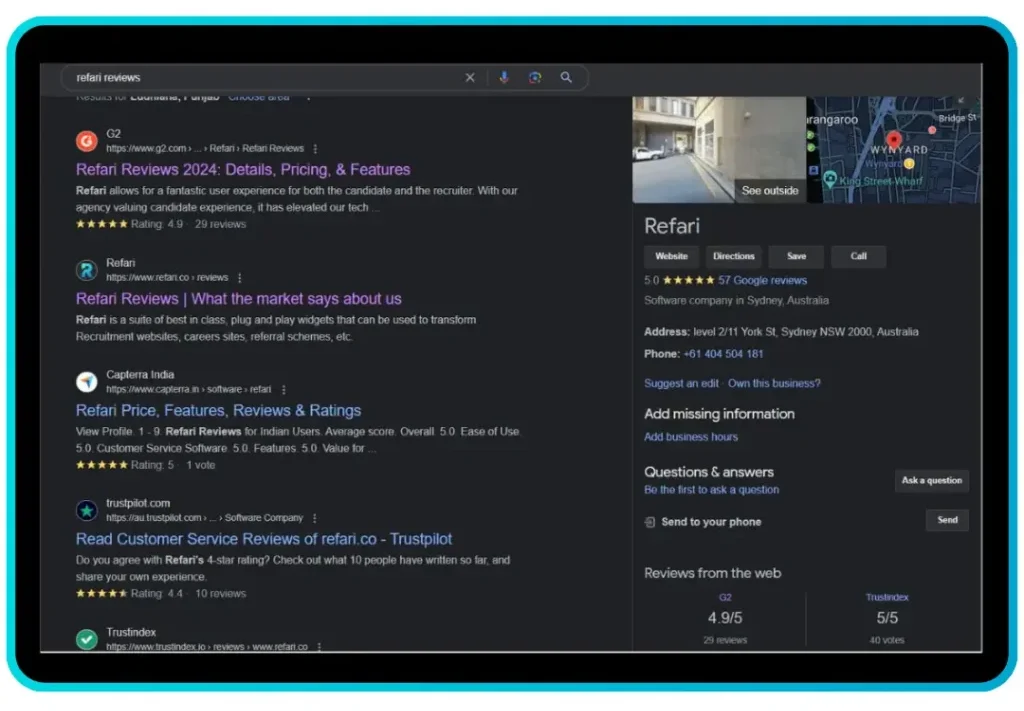
Task: Click Own this business? link
Action: 774,383
